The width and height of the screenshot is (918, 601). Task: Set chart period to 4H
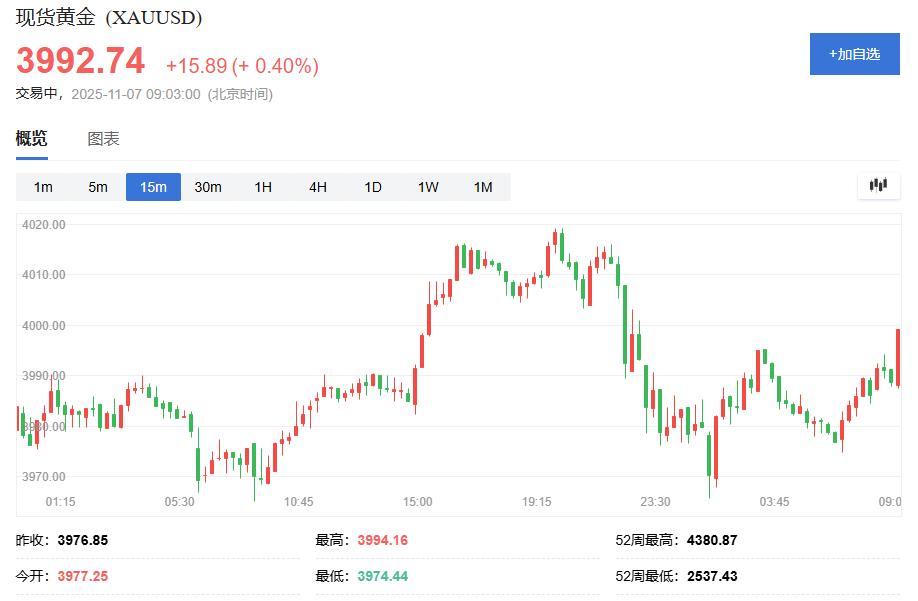coord(318,187)
